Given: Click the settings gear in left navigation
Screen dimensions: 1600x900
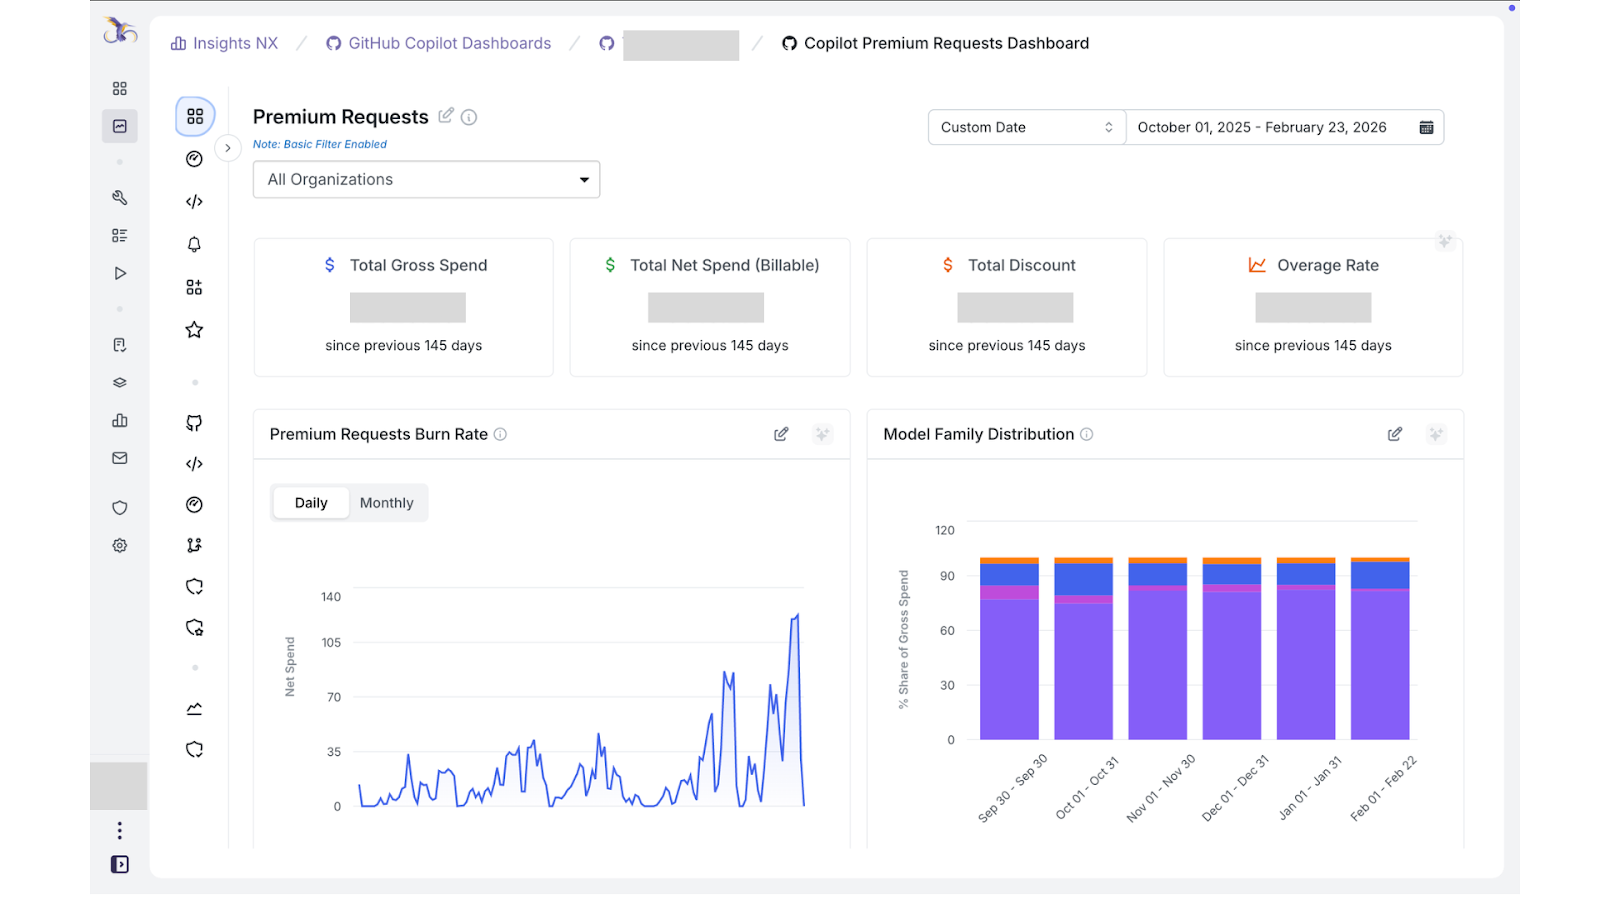Looking at the screenshot, I should tap(120, 546).
